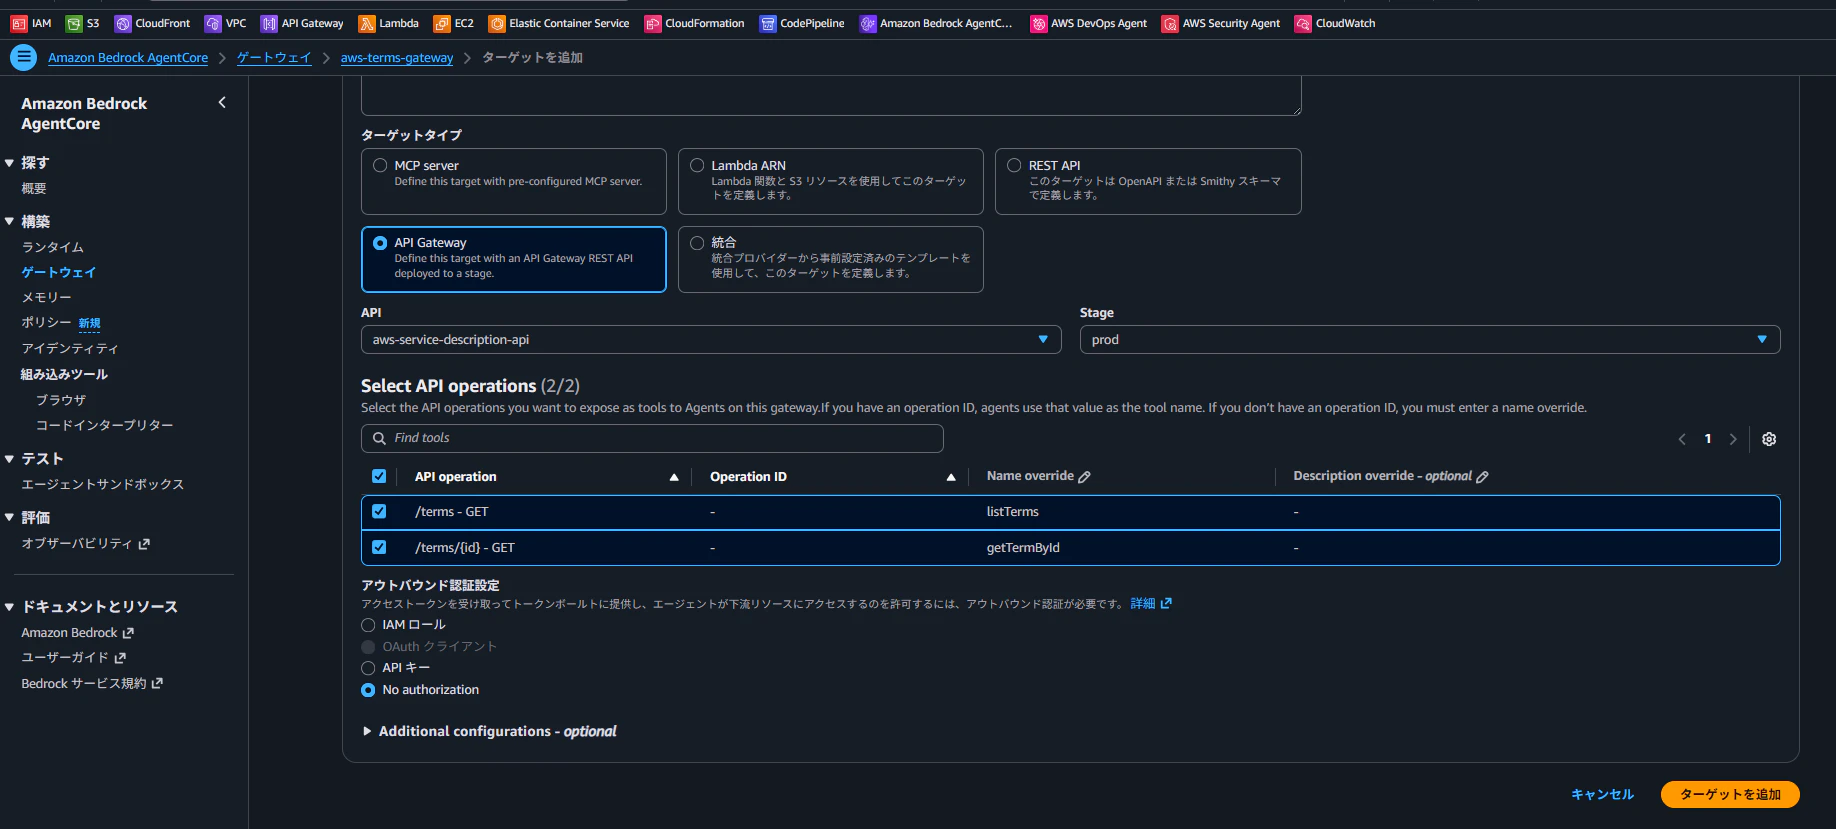
Task: Sort by API operation column arrow
Action: 674,477
